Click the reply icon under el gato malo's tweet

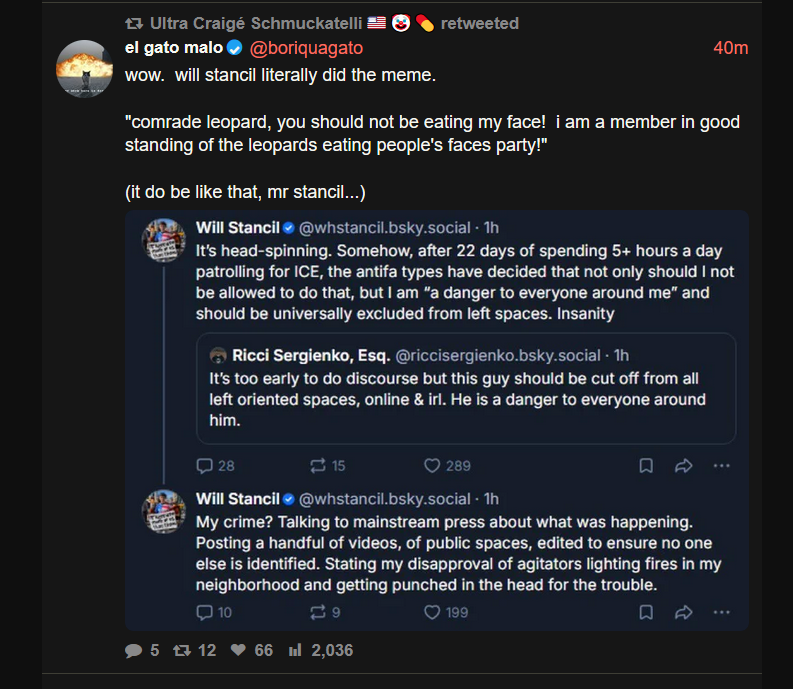pos(134,651)
